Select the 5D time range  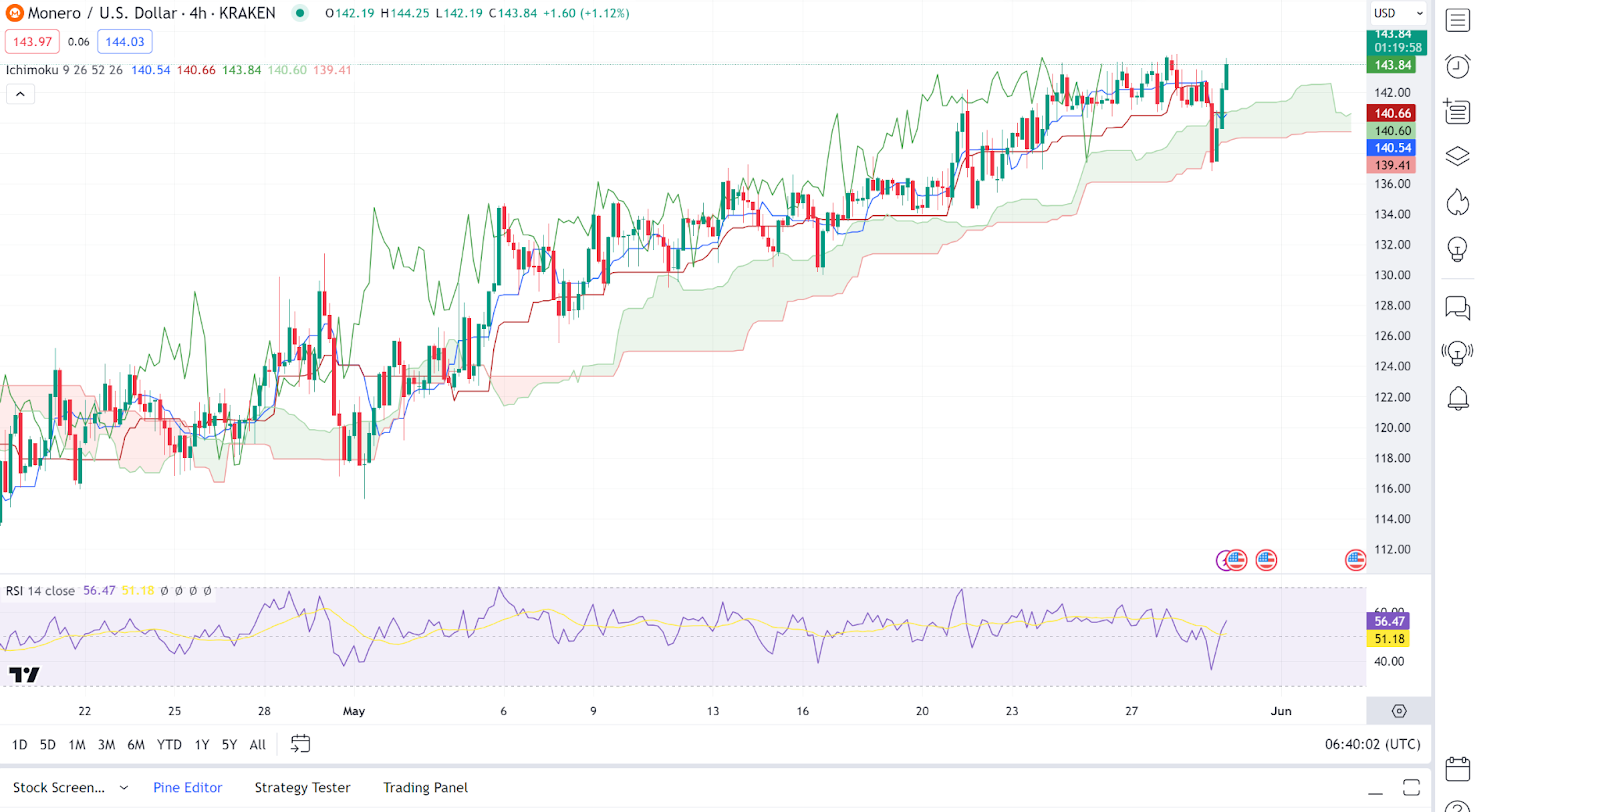click(47, 745)
